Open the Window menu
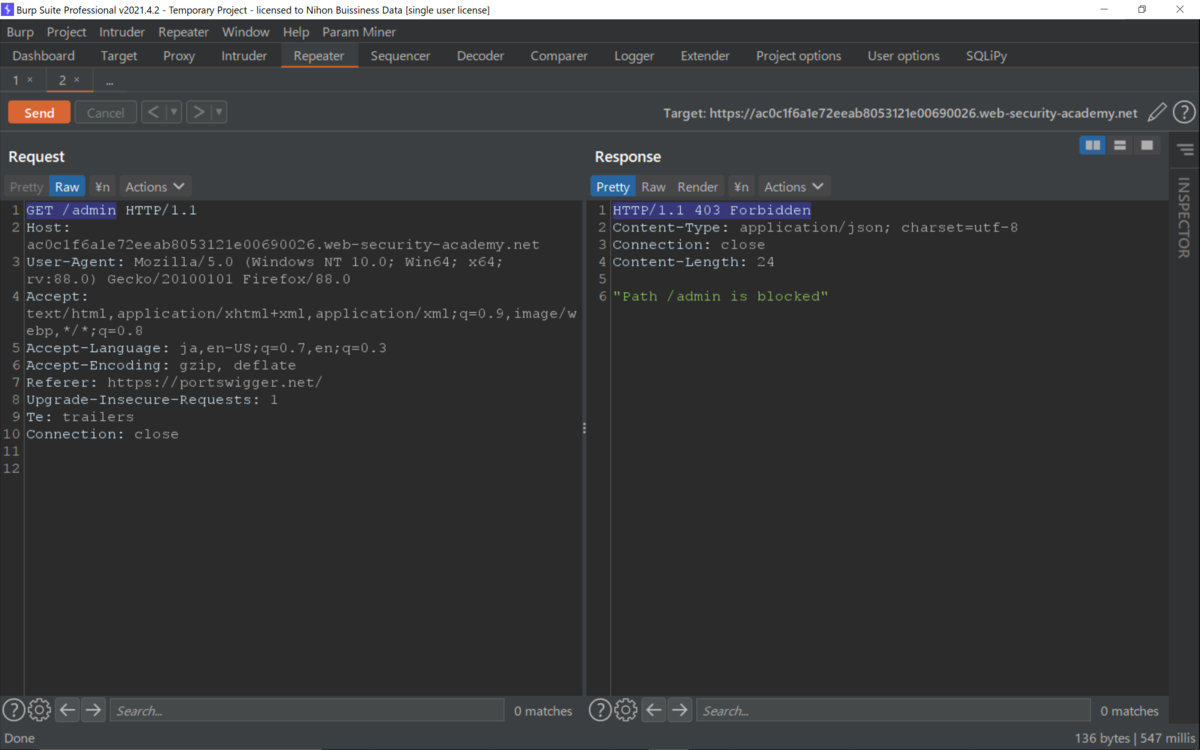The width and height of the screenshot is (1200, 750). click(246, 32)
